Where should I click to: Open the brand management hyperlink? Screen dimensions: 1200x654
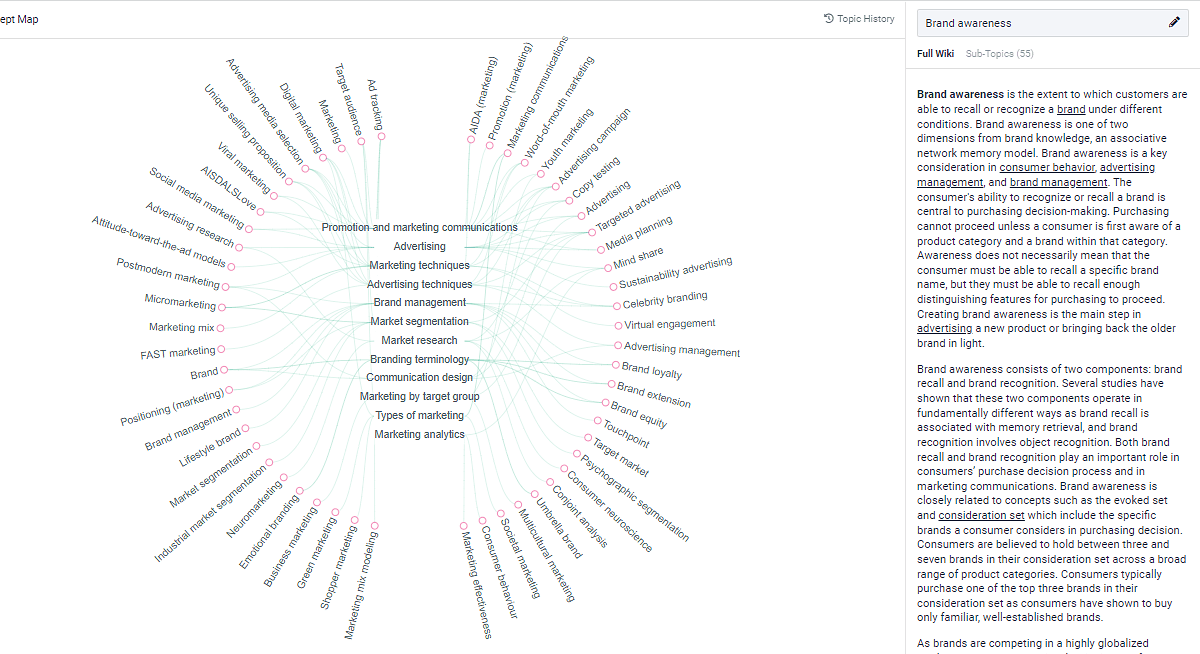[x=1058, y=182]
